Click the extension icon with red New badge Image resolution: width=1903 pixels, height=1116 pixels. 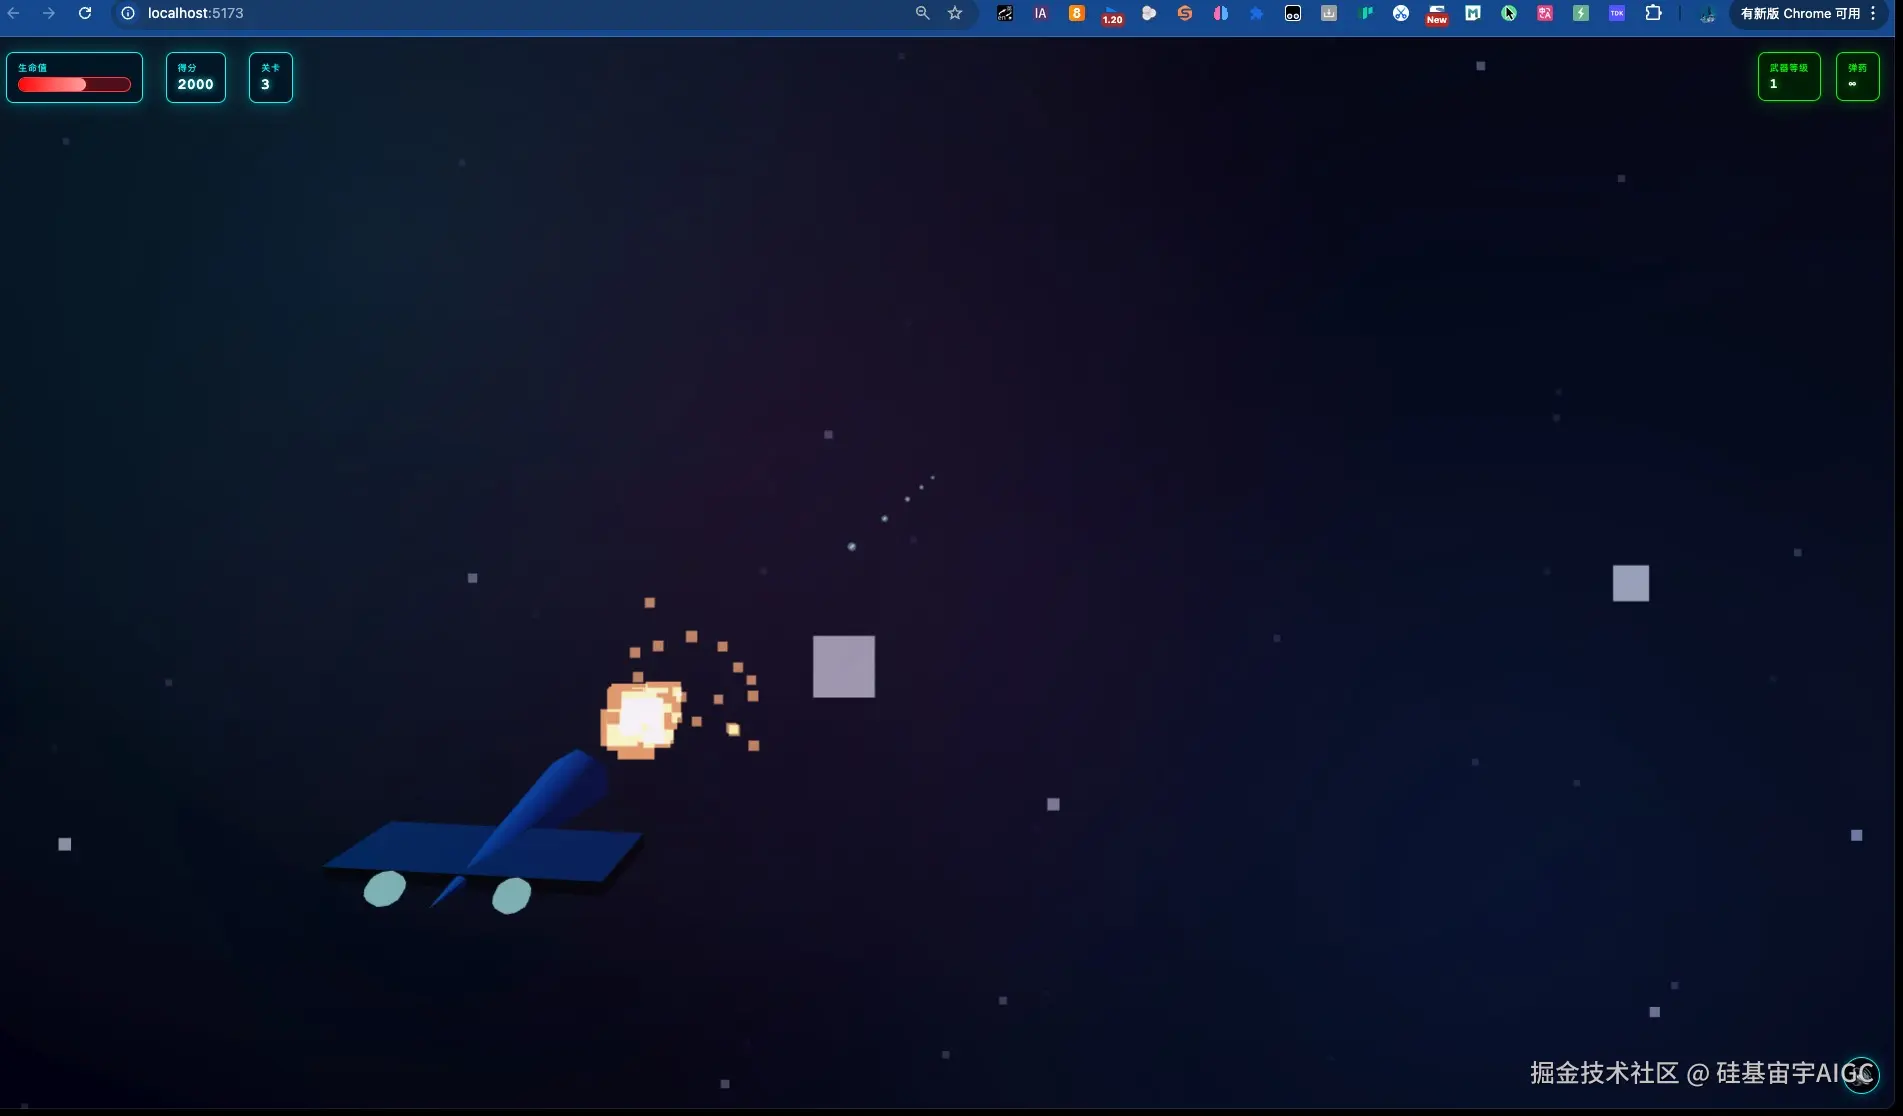(1436, 14)
